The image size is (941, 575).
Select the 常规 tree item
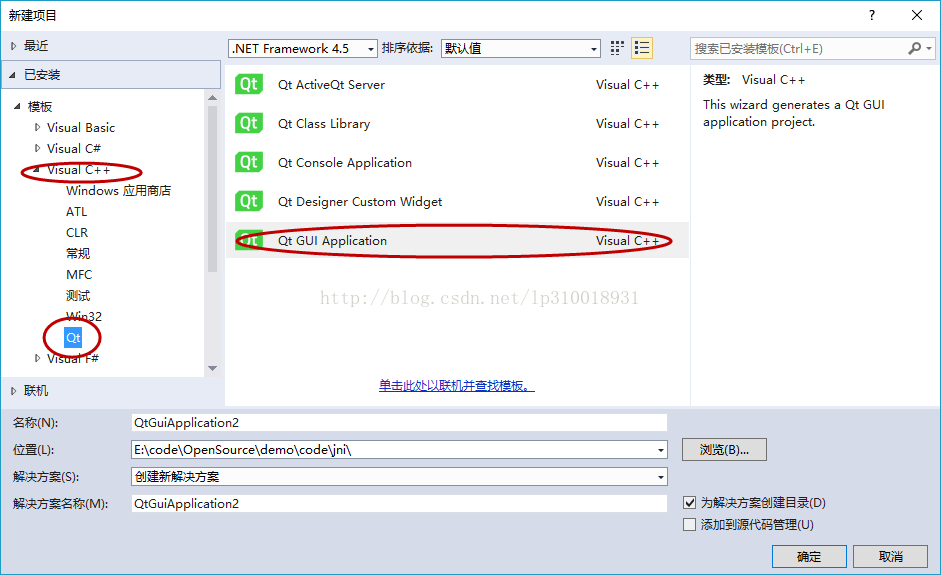(x=78, y=254)
